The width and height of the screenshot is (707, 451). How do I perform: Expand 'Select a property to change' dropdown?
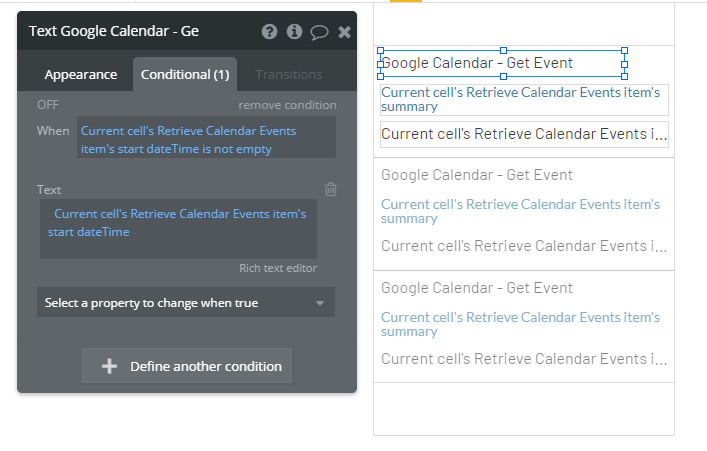(x=186, y=302)
